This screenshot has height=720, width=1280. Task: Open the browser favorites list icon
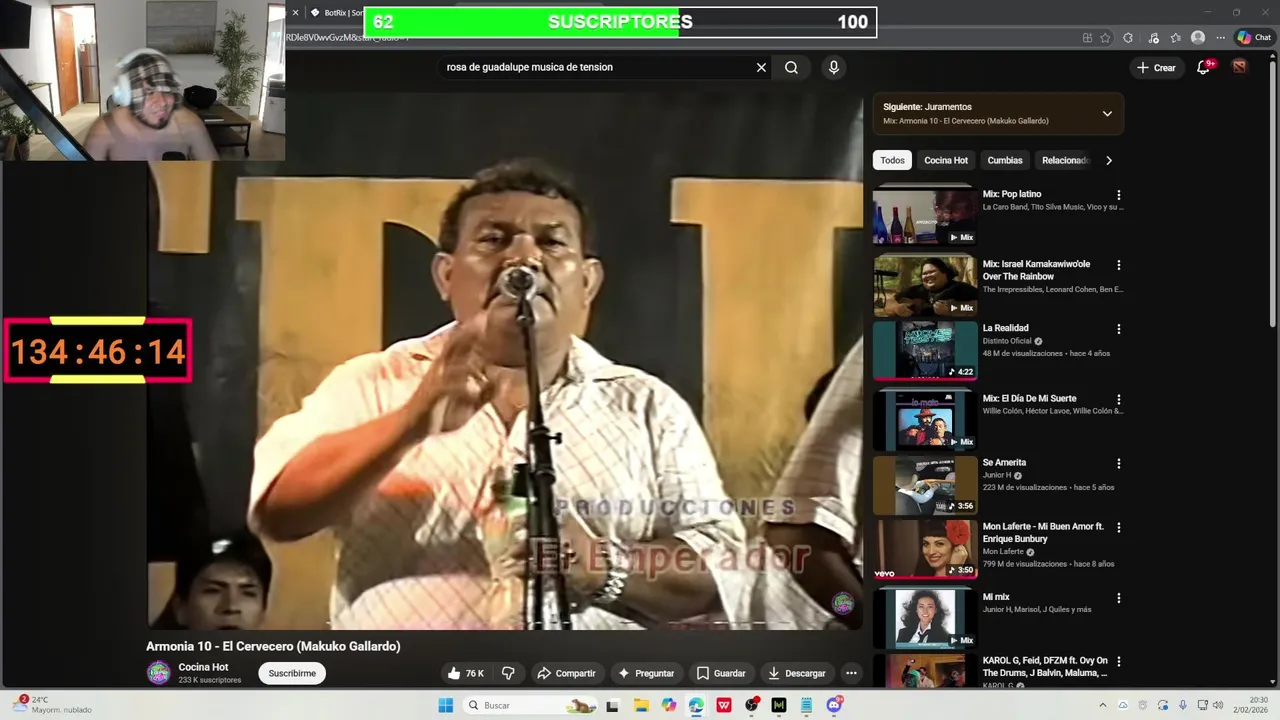point(1176,38)
